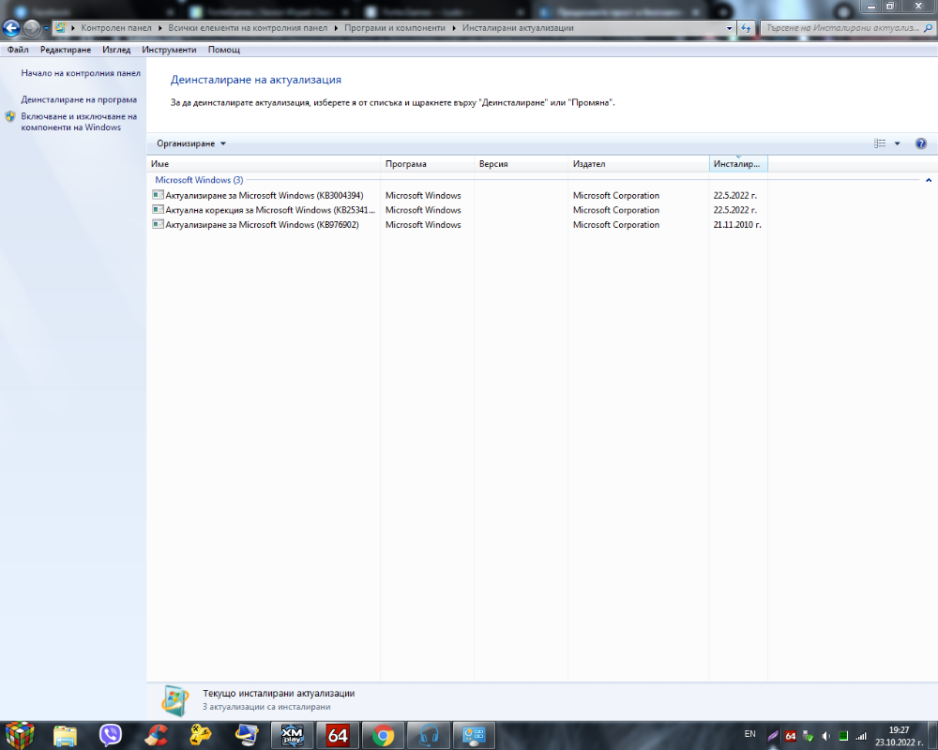Click the red 64 tray icon
This screenshot has height=750, width=938.
tap(790, 736)
